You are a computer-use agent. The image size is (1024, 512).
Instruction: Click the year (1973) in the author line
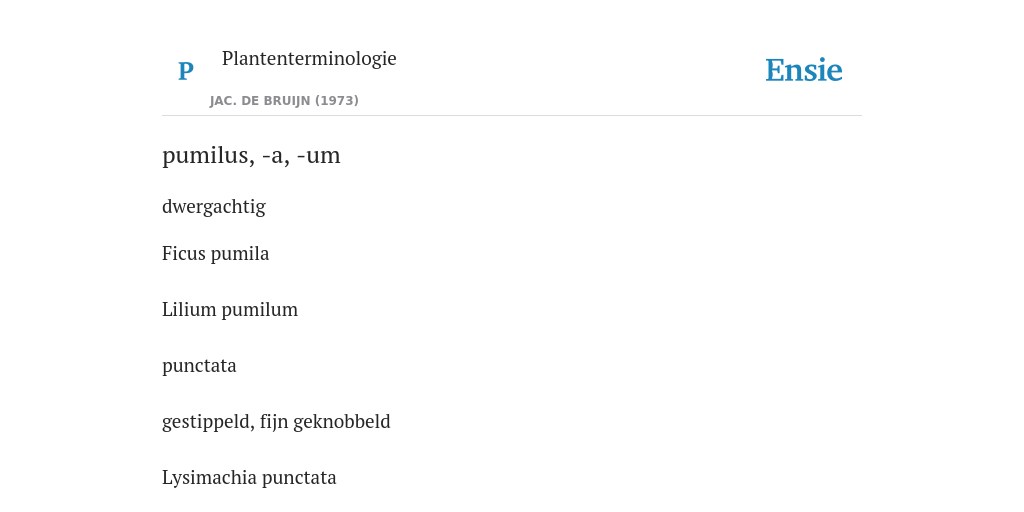click(x=337, y=101)
